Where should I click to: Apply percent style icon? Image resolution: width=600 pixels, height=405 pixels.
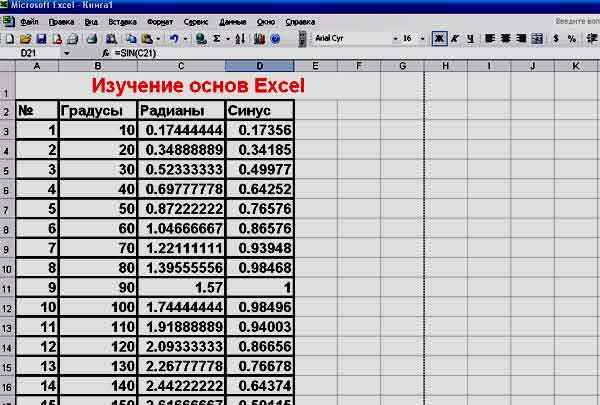[x=572, y=39]
